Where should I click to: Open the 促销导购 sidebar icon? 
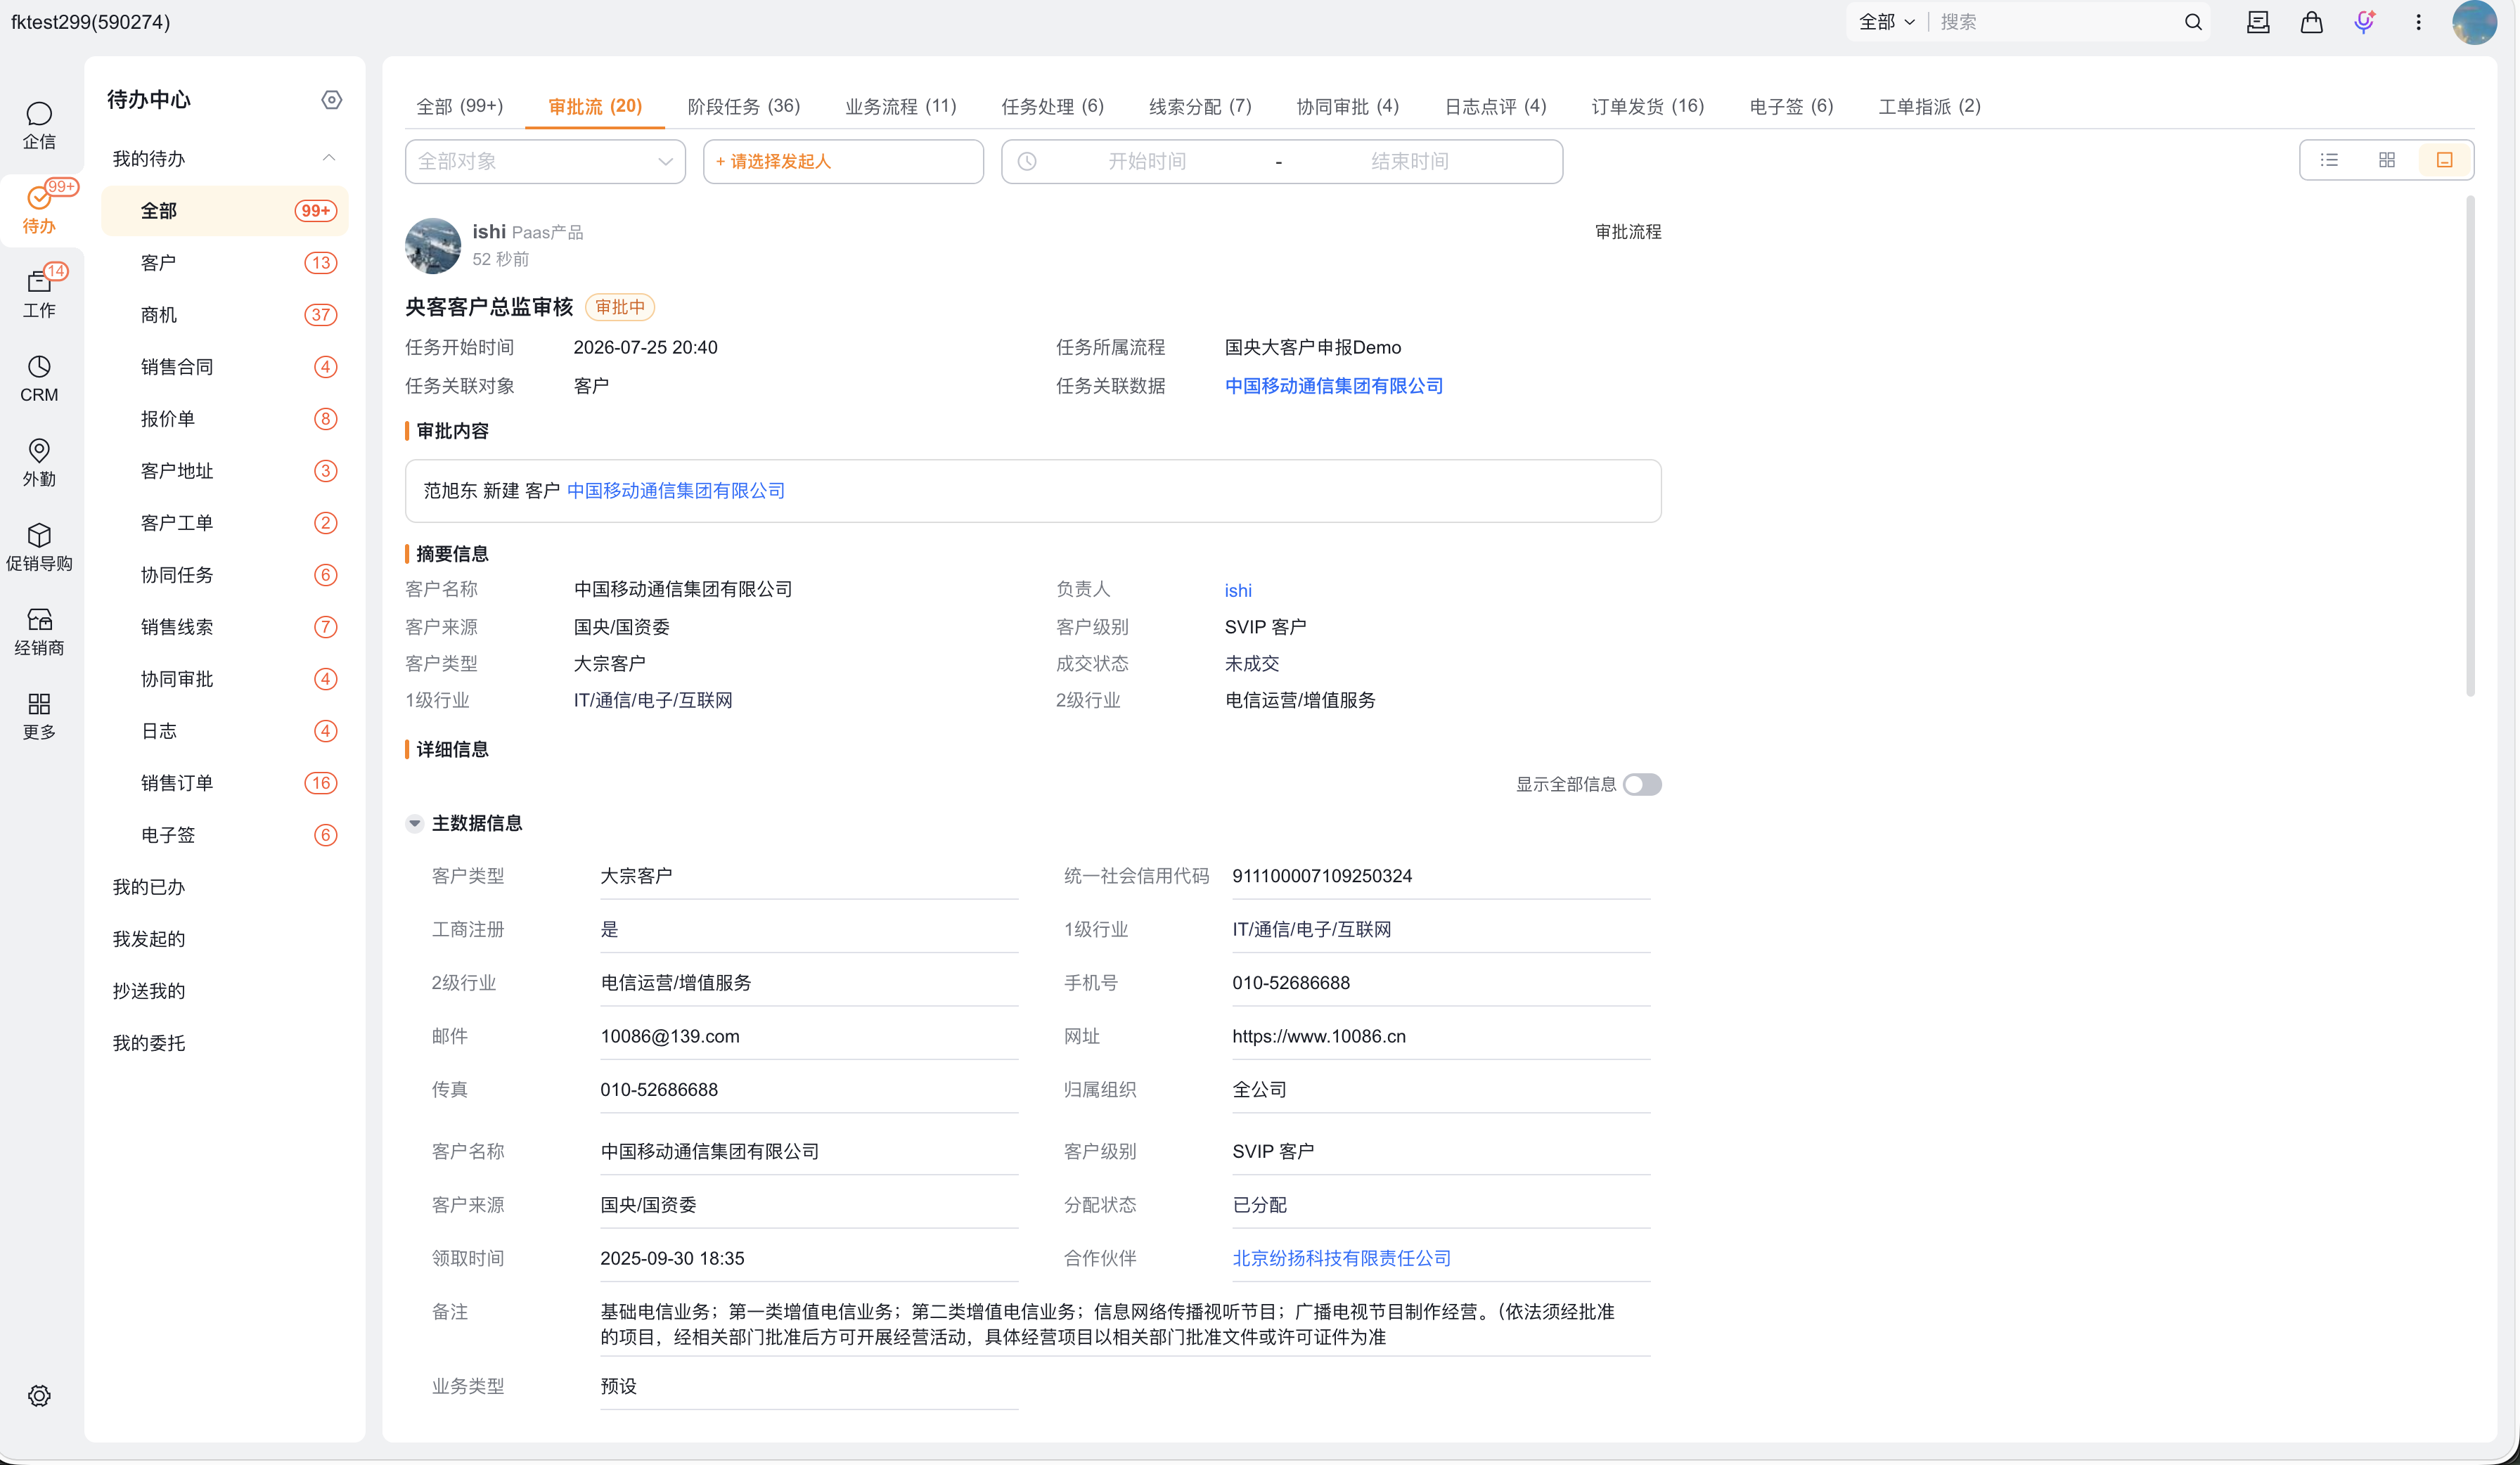click(39, 548)
